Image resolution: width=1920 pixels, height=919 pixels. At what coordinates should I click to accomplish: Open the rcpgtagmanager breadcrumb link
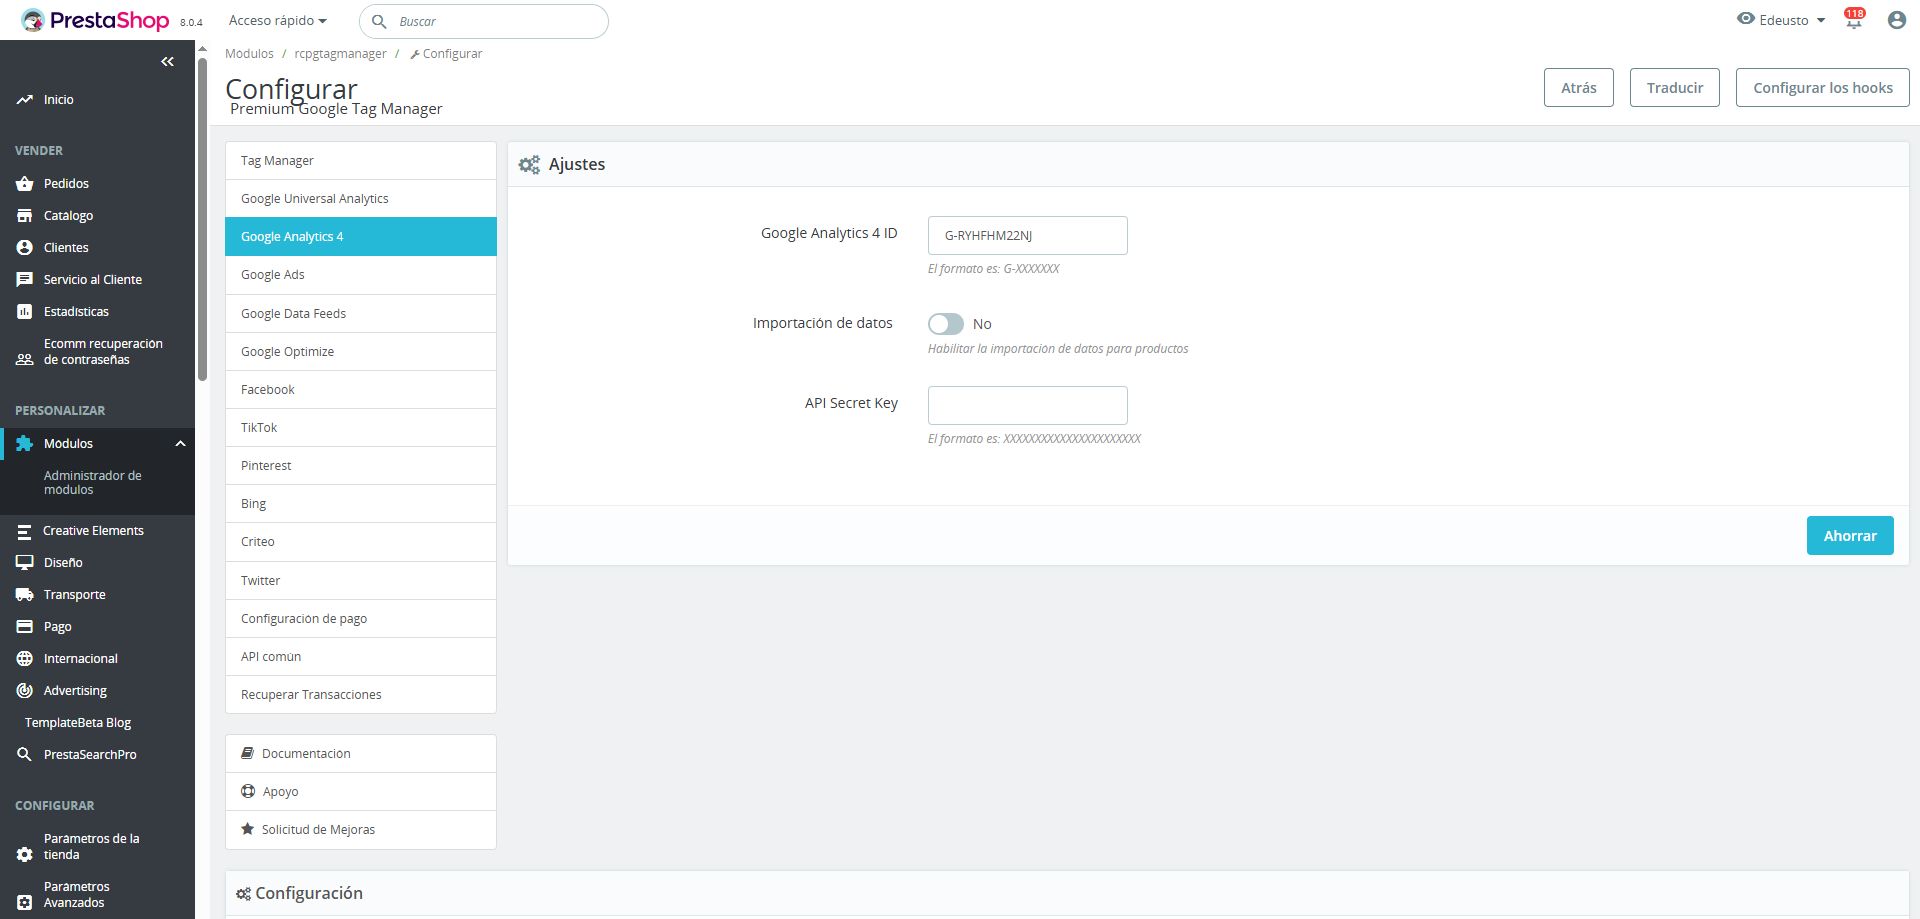pos(340,54)
